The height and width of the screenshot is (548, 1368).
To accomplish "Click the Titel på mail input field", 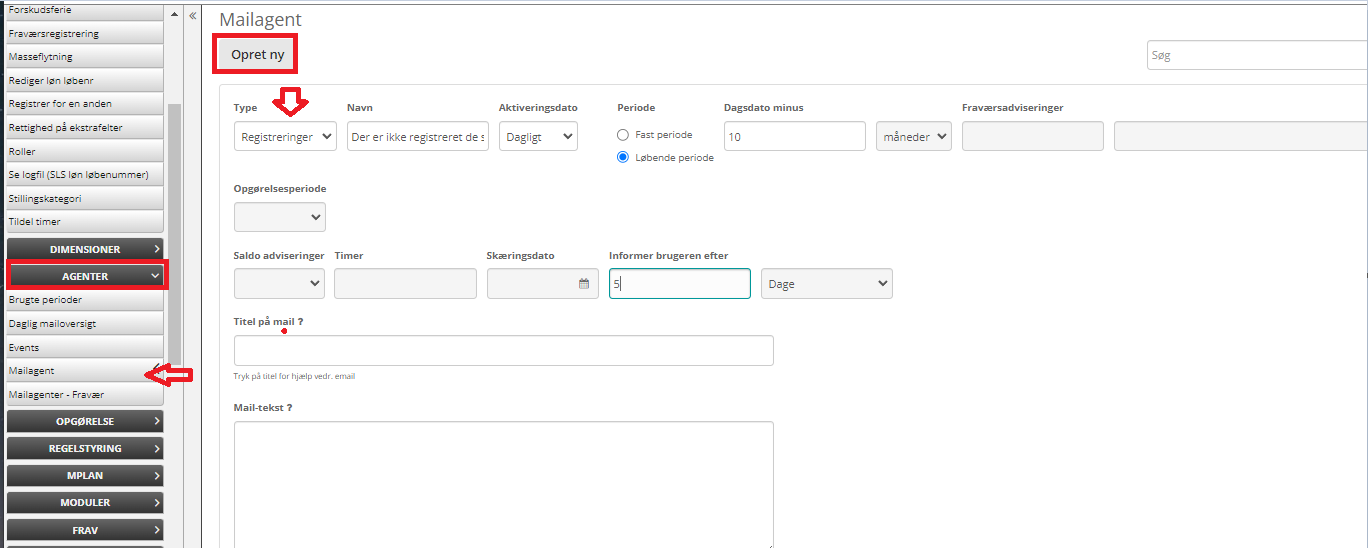I will 503,351.
